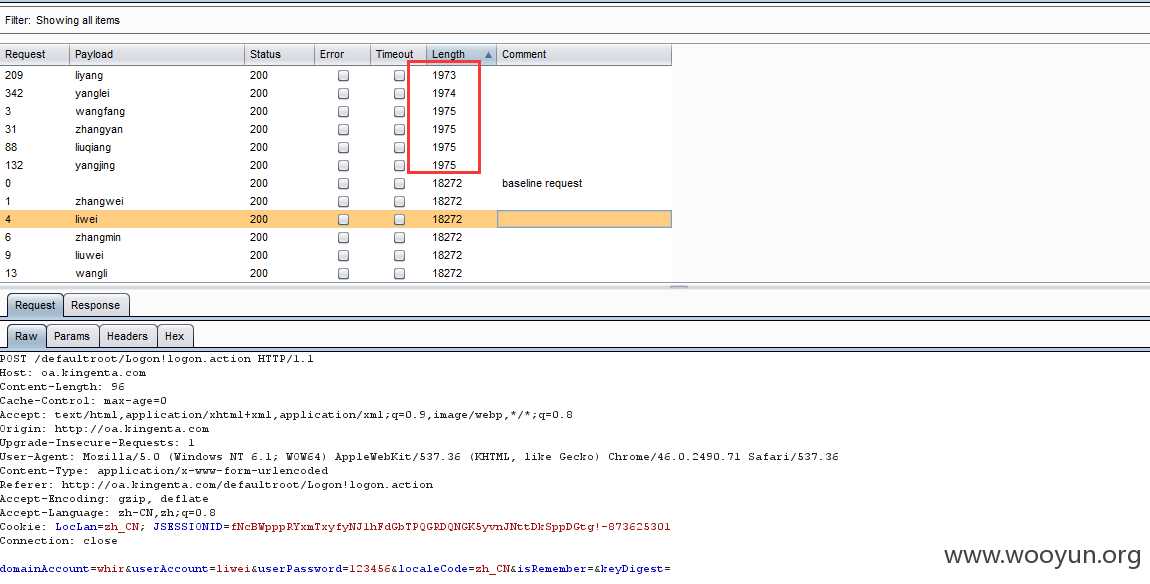Image resolution: width=1150 pixels, height=584 pixels.
Task: Open the Raw view tab
Action: click(26, 336)
